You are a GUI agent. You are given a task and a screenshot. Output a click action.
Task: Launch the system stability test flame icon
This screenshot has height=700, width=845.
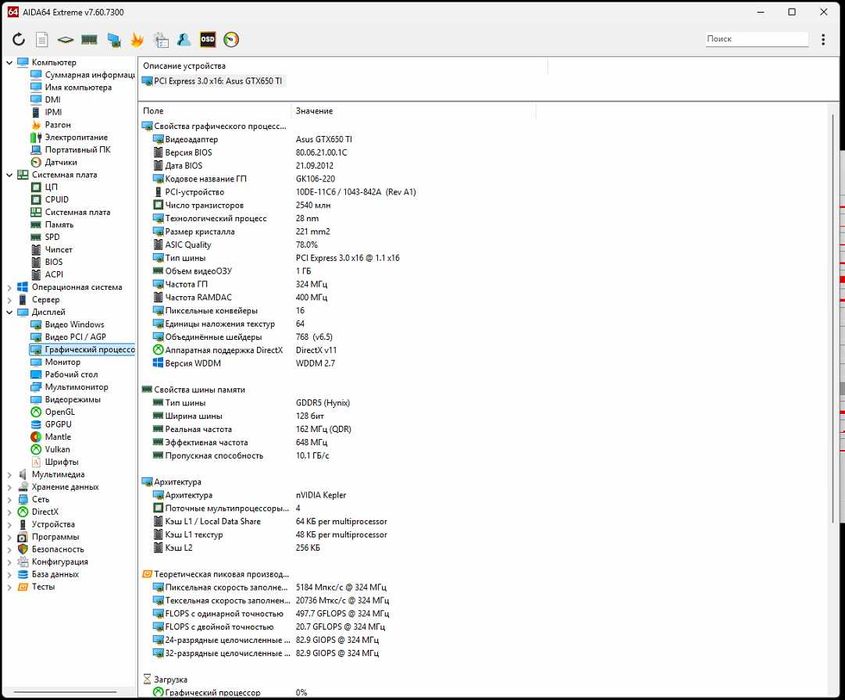[137, 39]
